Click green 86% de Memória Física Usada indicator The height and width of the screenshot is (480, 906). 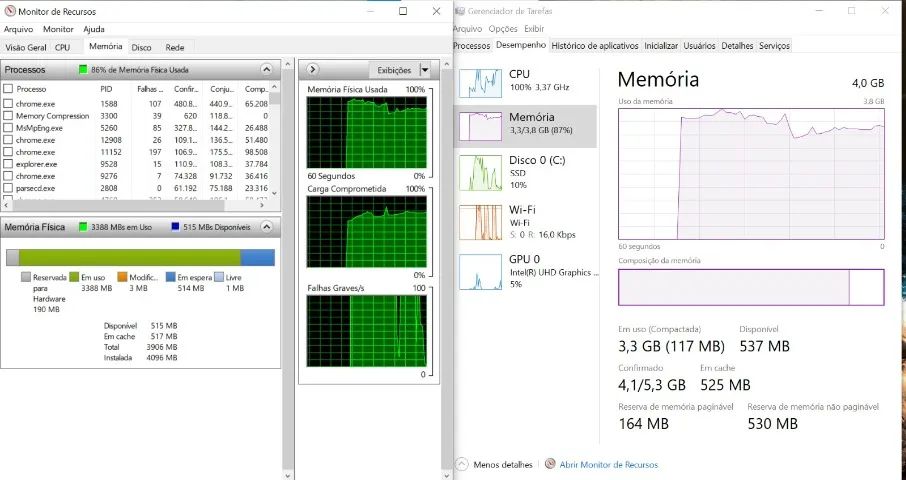pos(83,70)
